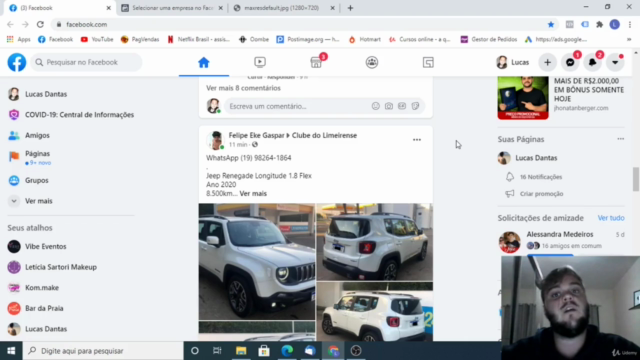Open the three-dot menu on Felipe's post
Image resolution: width=640 pixels, height=360 pixels.
[417, 140]
